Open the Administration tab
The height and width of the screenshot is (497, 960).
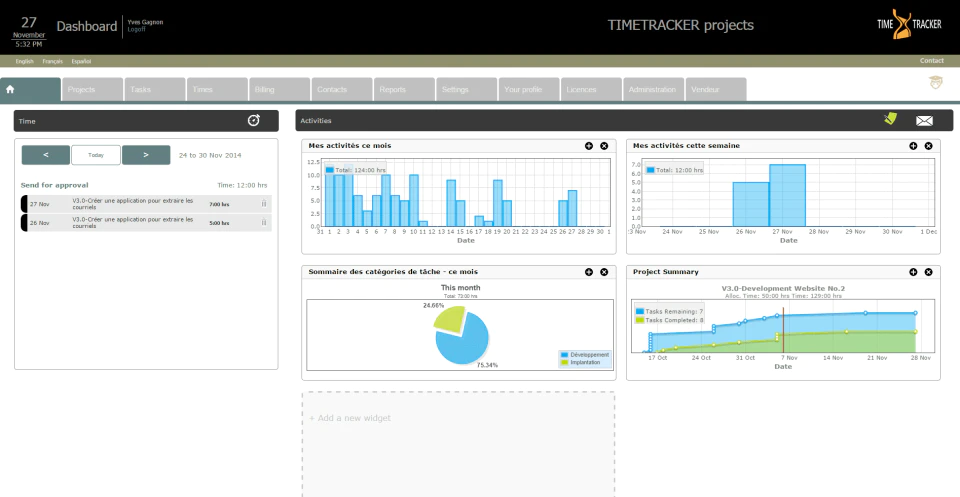point(653,89)
